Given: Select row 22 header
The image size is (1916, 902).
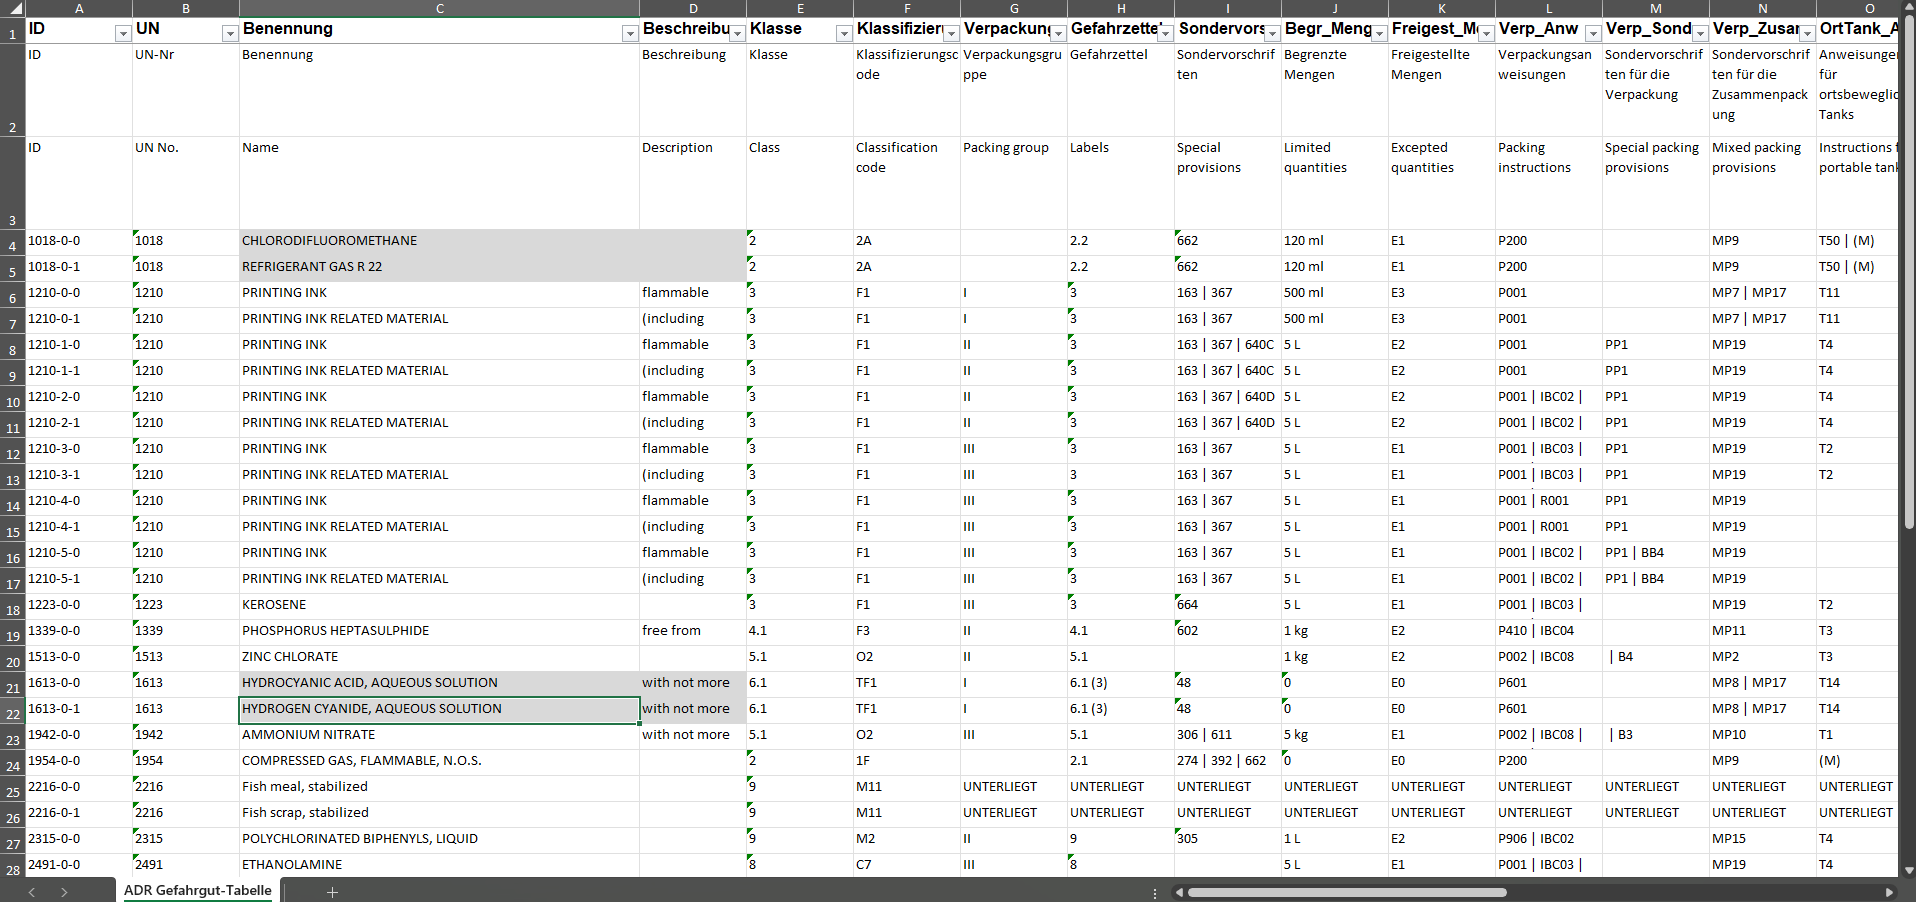Looking at the screenshot, I should [x=13, y=714].
